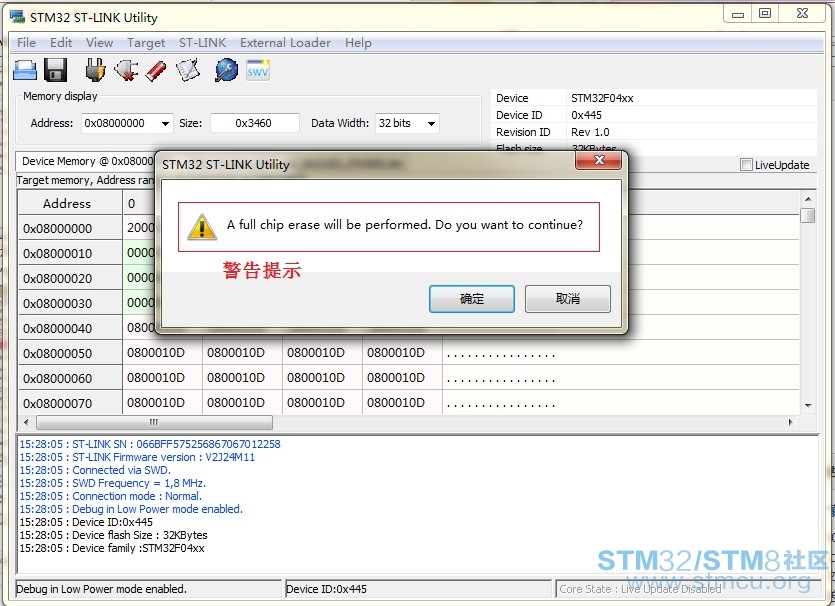
Task: Open the View menu
Action: (x=99, y=43)
